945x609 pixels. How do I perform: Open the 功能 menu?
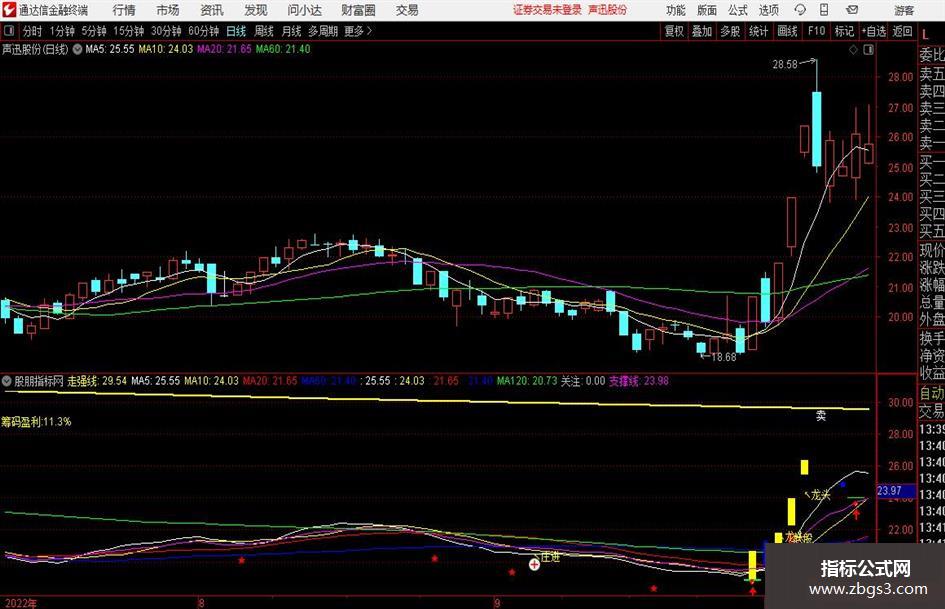click(676, 10)
